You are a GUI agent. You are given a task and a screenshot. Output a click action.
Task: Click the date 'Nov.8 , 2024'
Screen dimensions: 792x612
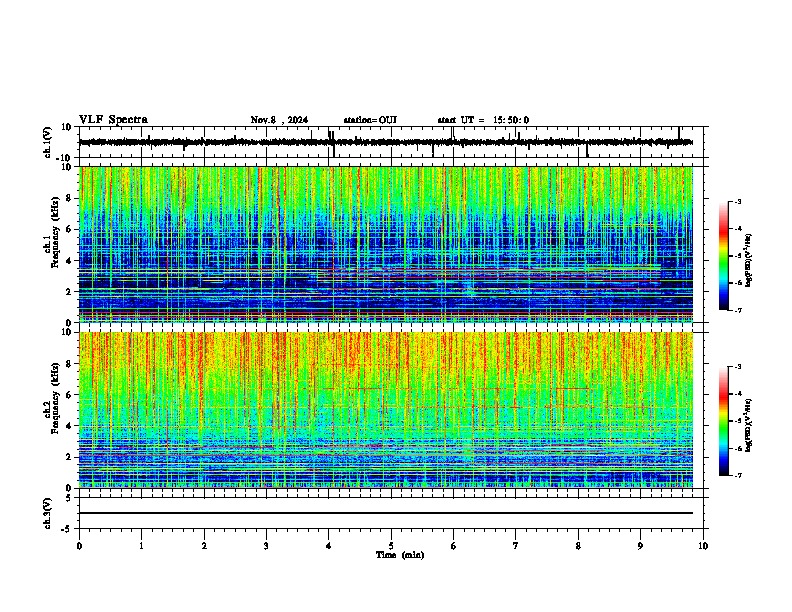click(279, 120)
